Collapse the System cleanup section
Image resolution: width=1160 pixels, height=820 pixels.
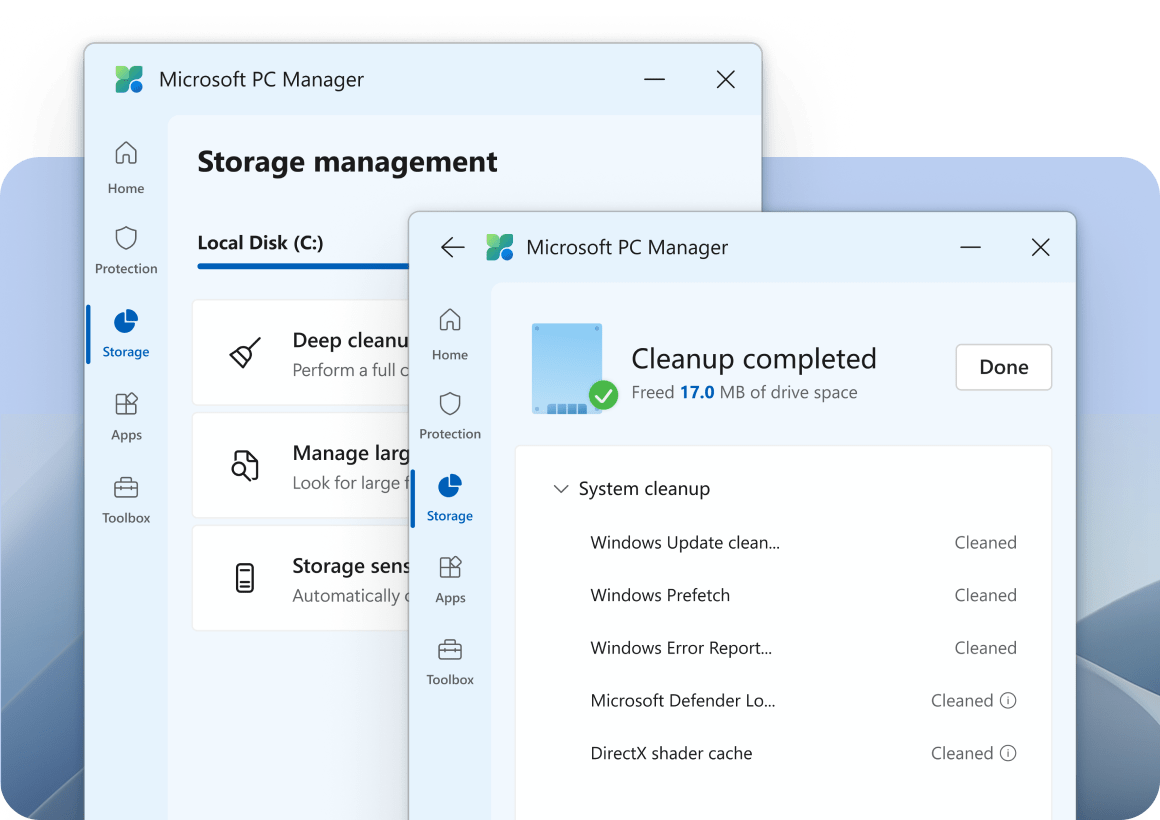(561, 489)
